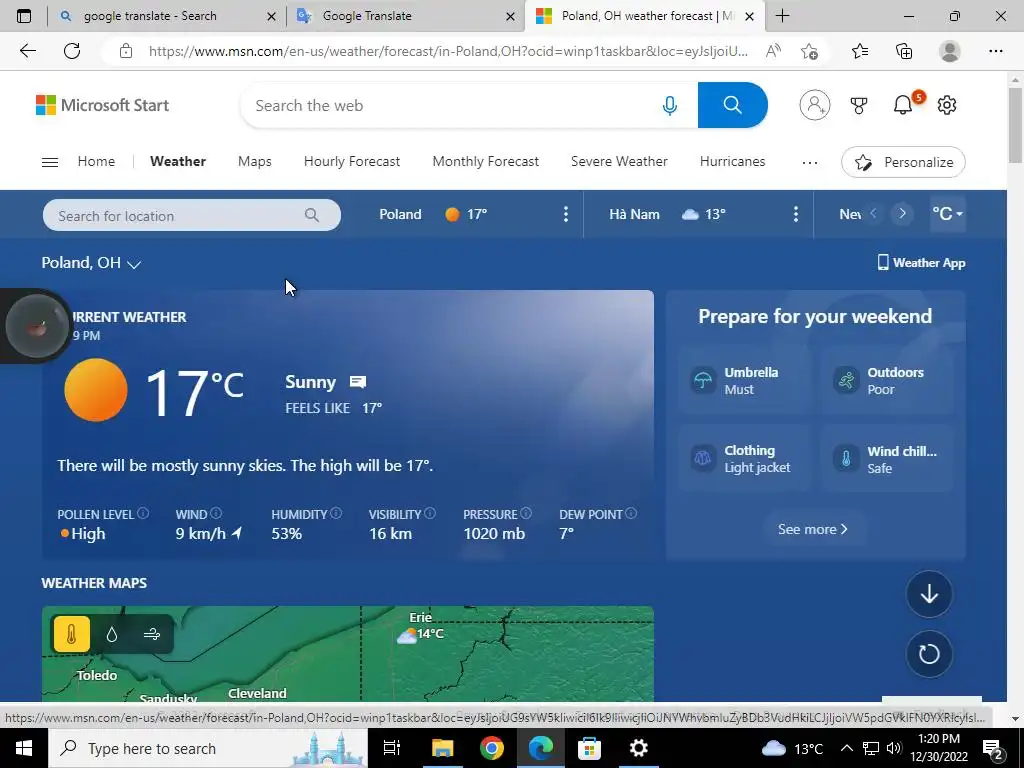The width and height of the screenshot is (1024, 768).
Task: Open Hurricanes nav item
Action: click(x=732, y=161)
